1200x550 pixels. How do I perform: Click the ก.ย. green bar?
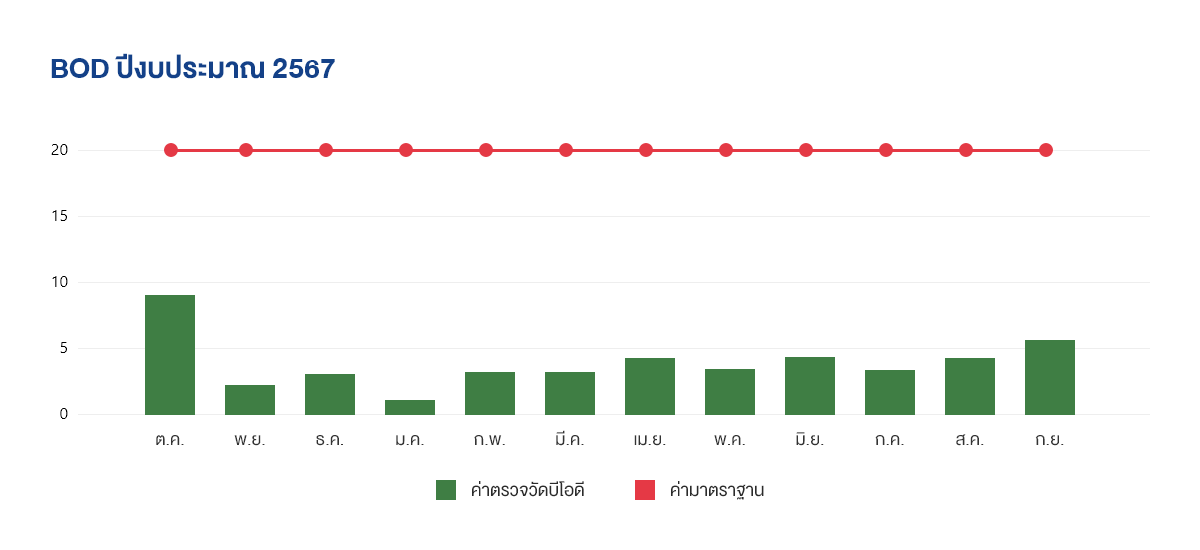[1050, 377]
